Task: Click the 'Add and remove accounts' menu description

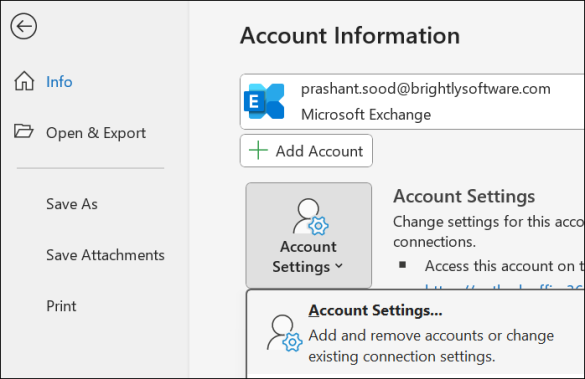Action: click(x=431, y=346)
